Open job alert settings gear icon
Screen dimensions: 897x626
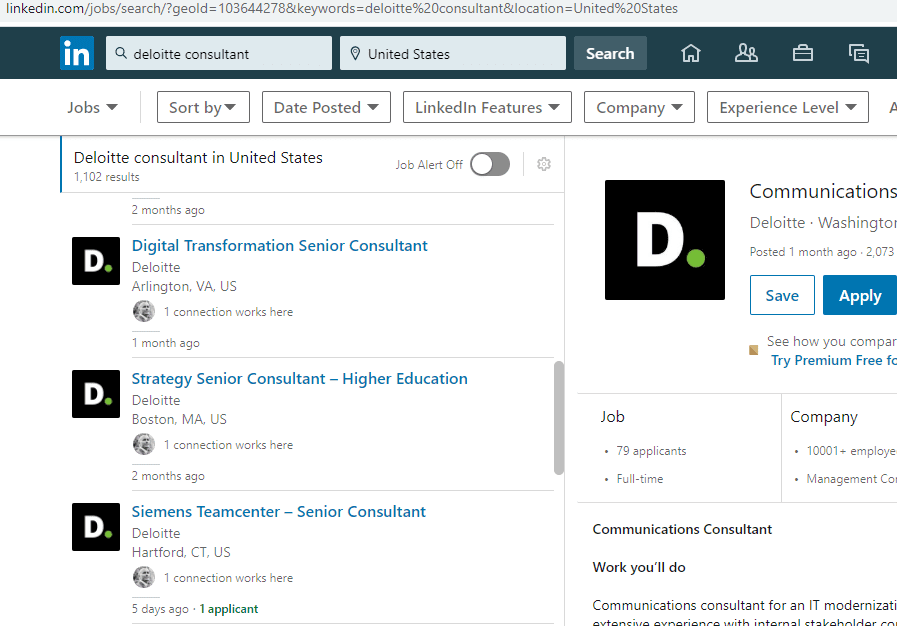pos(544,164)
